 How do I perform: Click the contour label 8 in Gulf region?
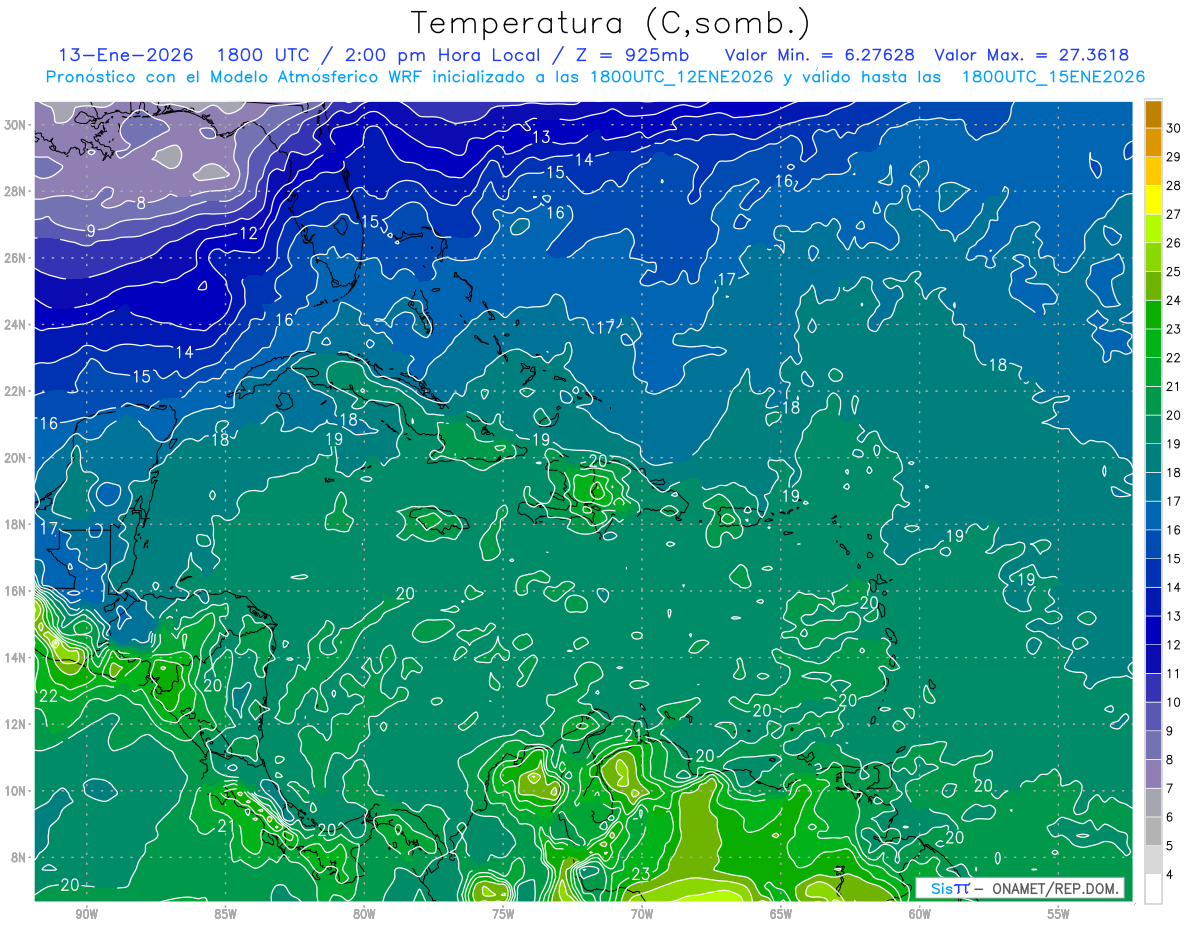pos(141,203)
